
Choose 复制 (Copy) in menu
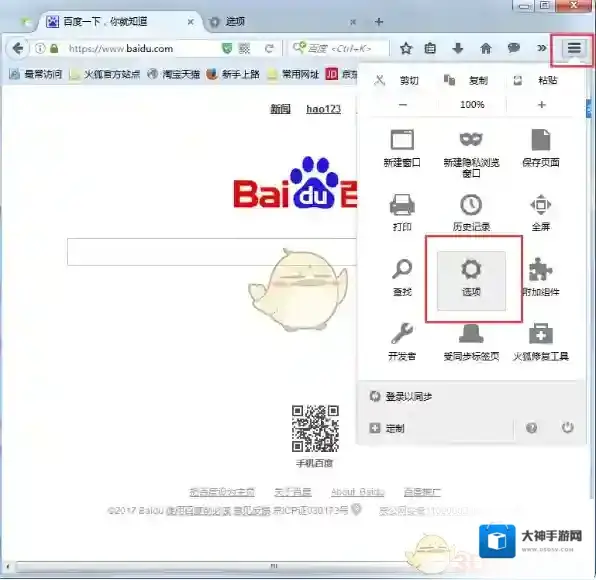[466, 81]
